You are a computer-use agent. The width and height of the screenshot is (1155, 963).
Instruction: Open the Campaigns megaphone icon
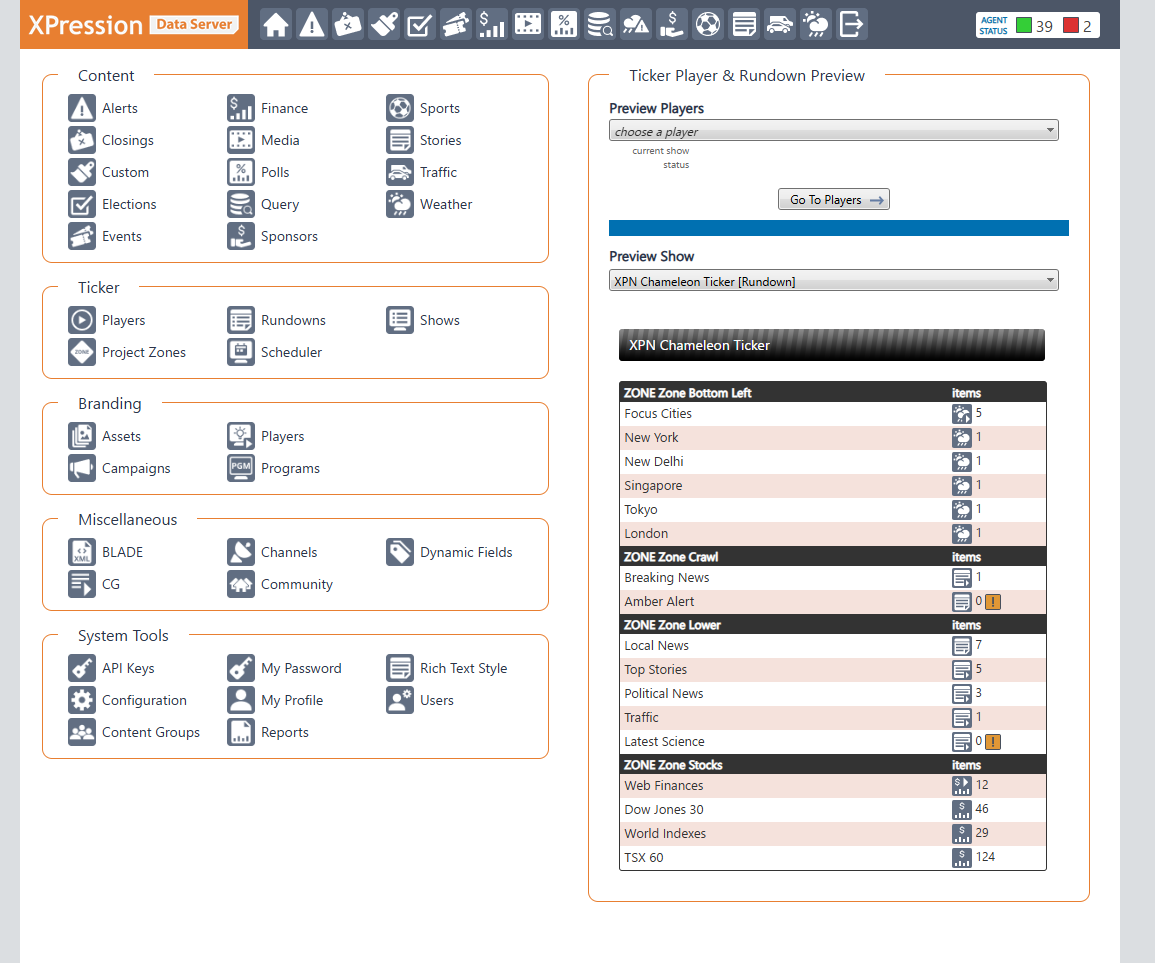[82, 468]
